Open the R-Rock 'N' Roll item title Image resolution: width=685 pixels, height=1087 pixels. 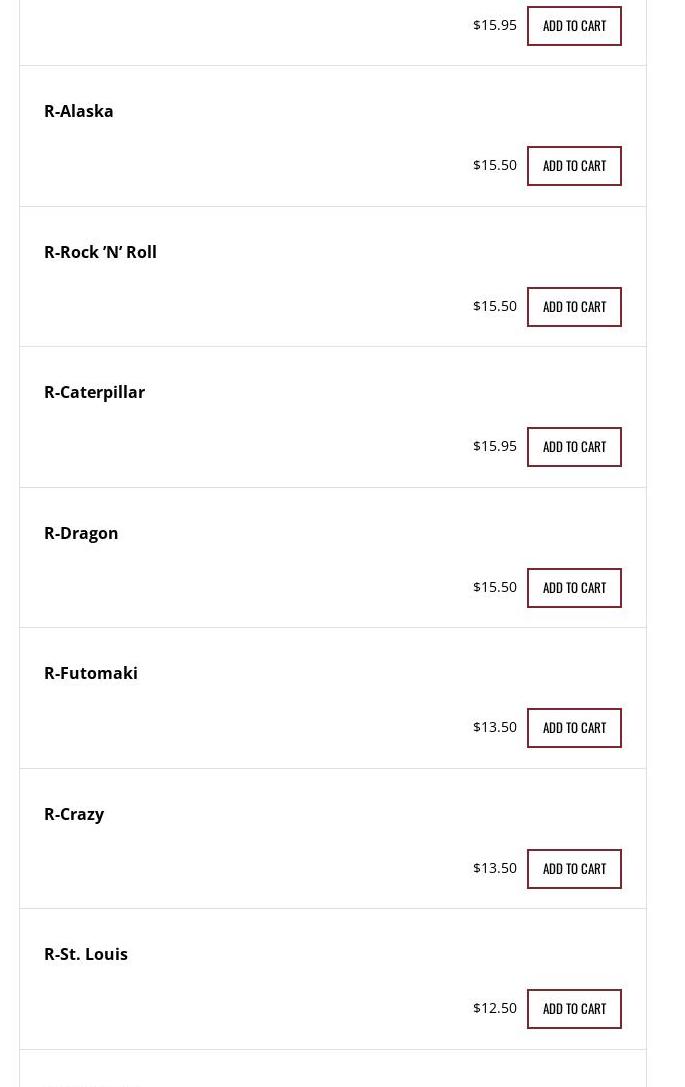click(100, 252)
